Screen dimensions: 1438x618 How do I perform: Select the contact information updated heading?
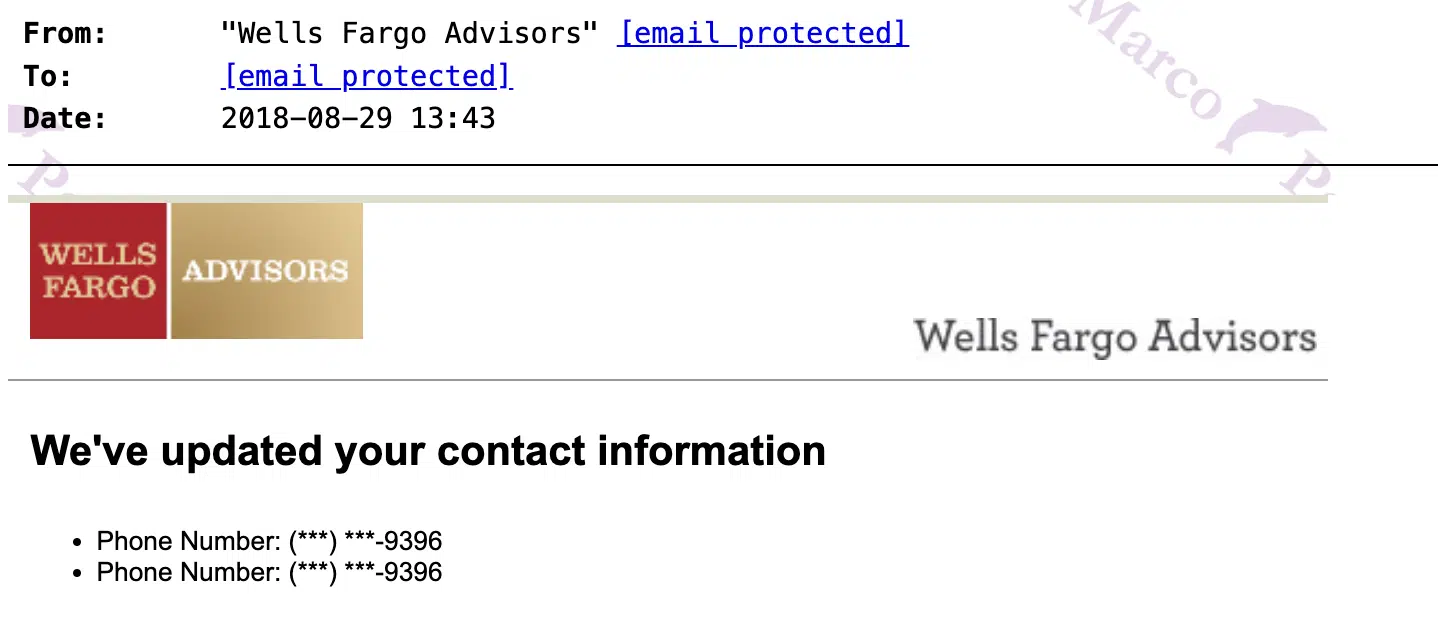click(x=428, y=451)
